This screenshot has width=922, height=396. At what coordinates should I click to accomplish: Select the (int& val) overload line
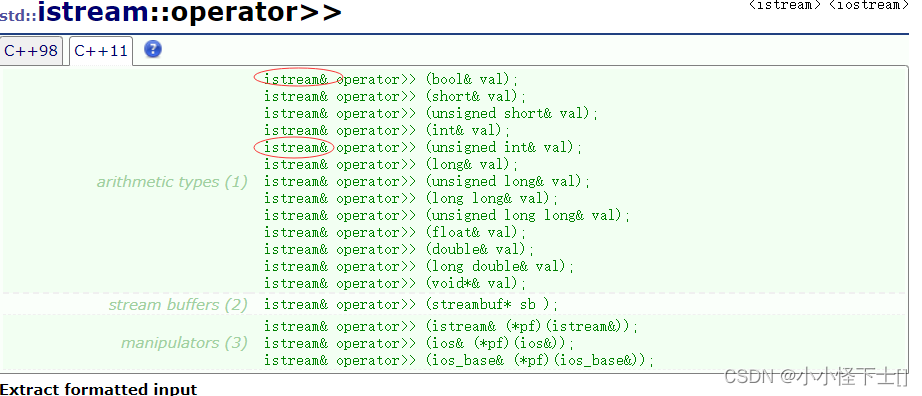click(x=387, y=130)
